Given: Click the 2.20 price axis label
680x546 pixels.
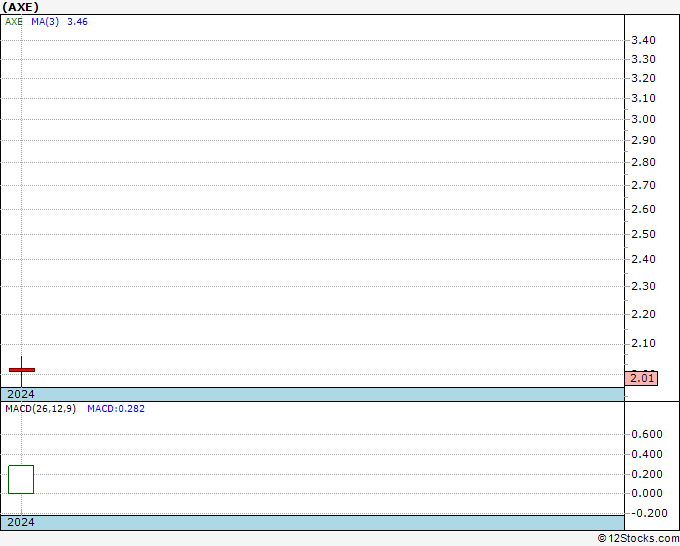Looking at the screenshot, I should point(643,314).
